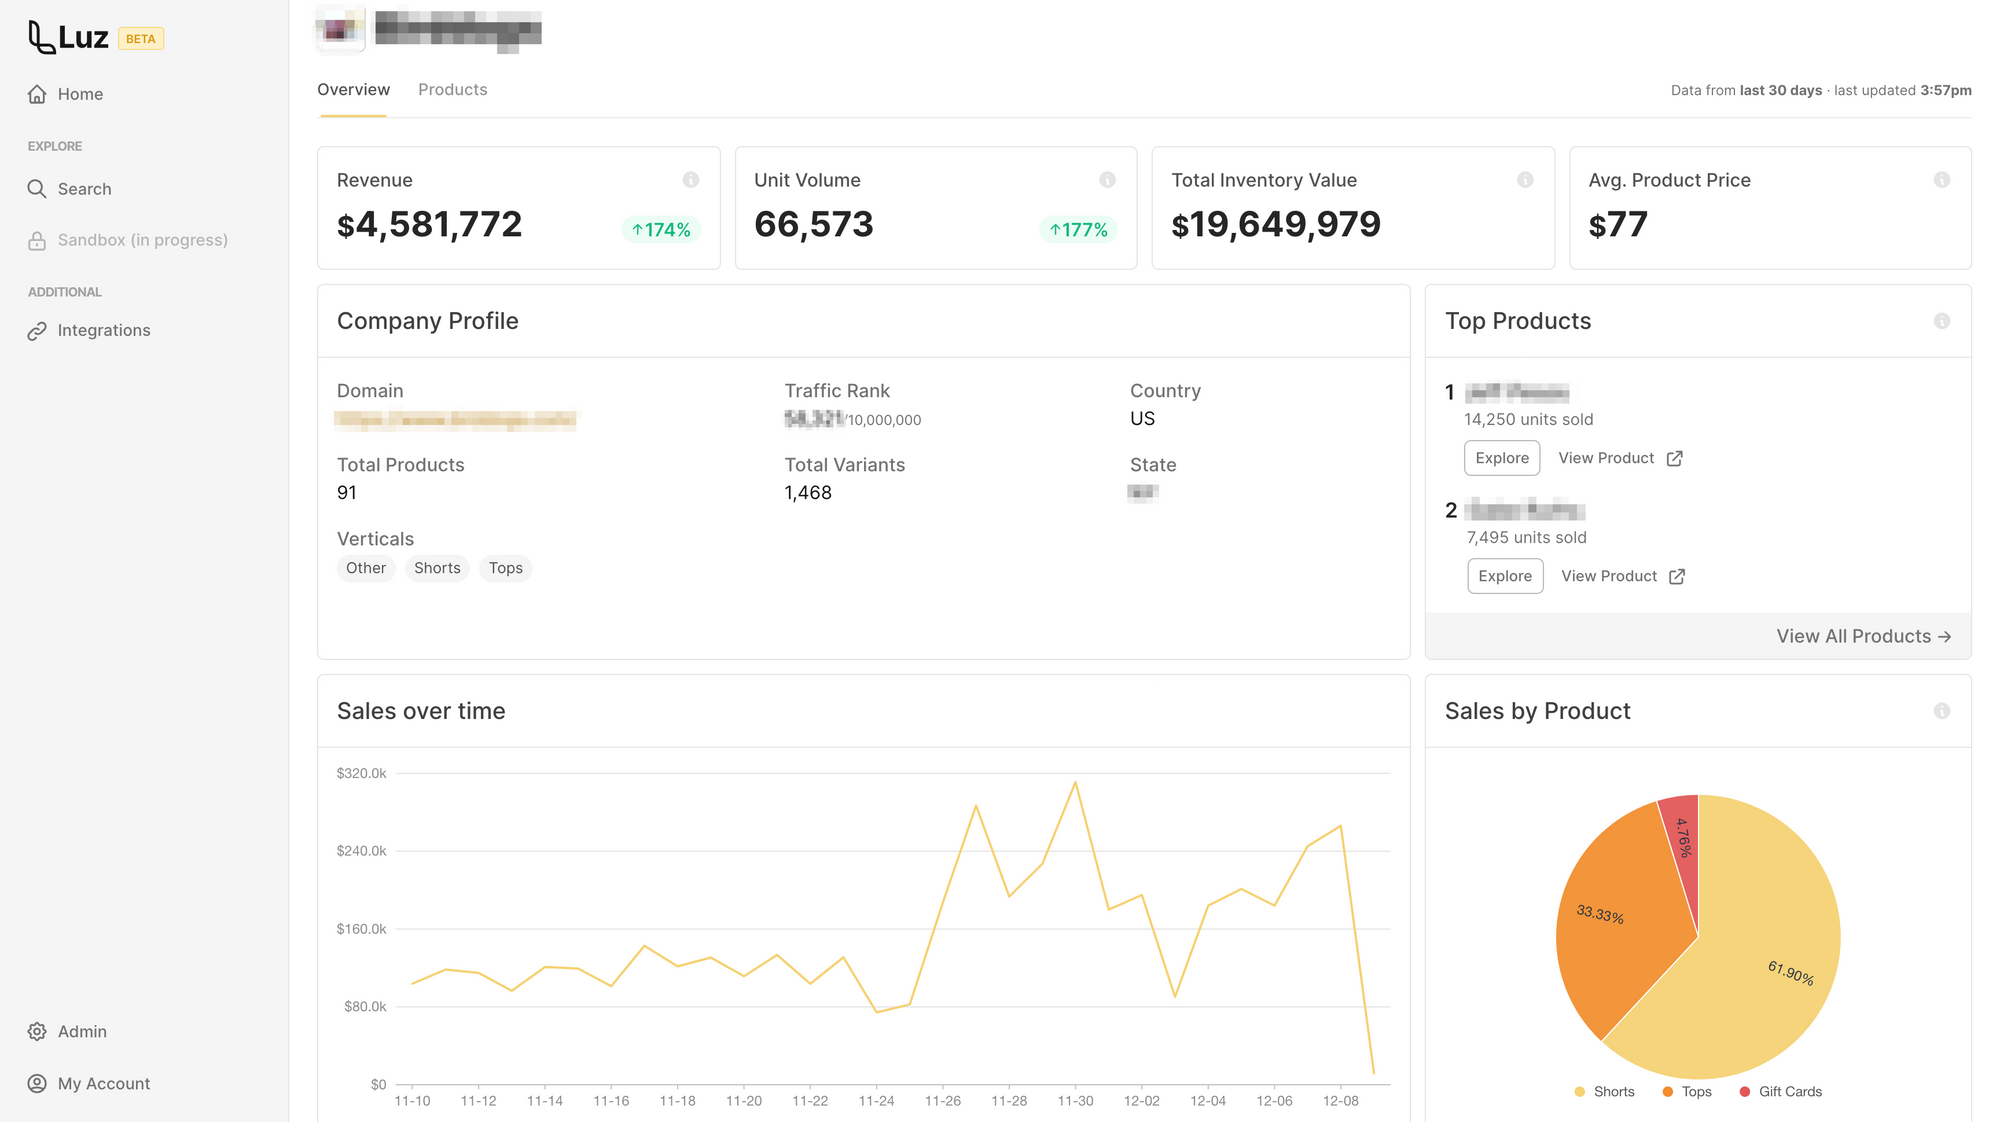This screenshot has width=2000, height=1122.
Task: Open View All Products link
Action: [x=1864, y=636]
